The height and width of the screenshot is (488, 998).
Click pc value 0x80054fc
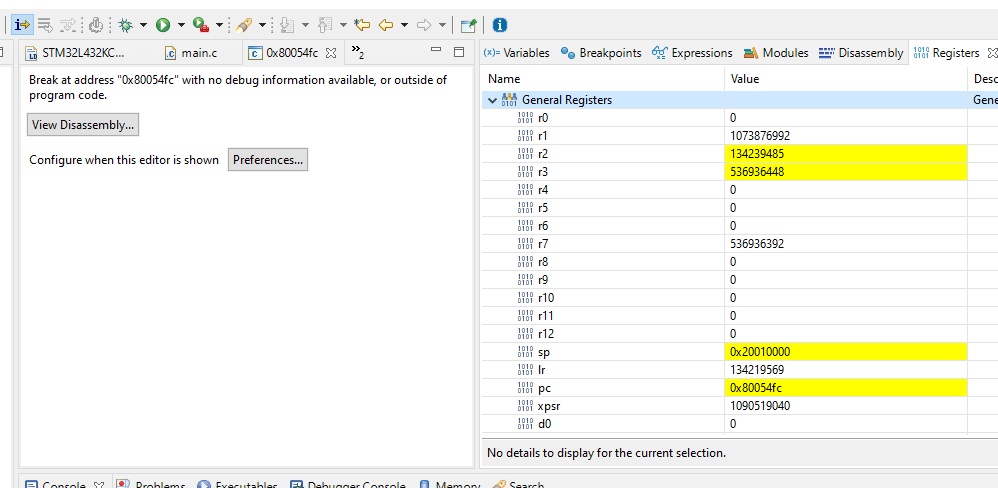[756, 387]
